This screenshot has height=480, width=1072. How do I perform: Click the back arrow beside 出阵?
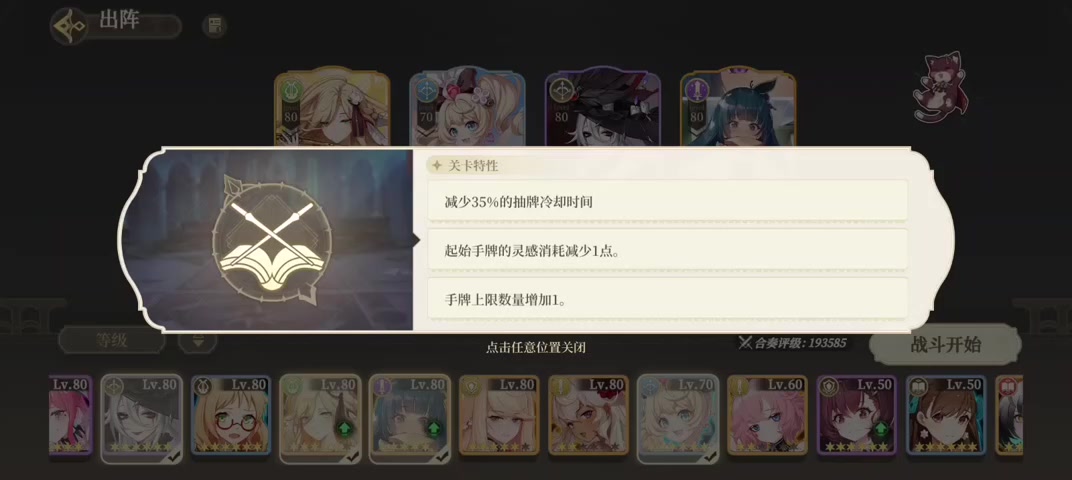click(x=69, y=26)
